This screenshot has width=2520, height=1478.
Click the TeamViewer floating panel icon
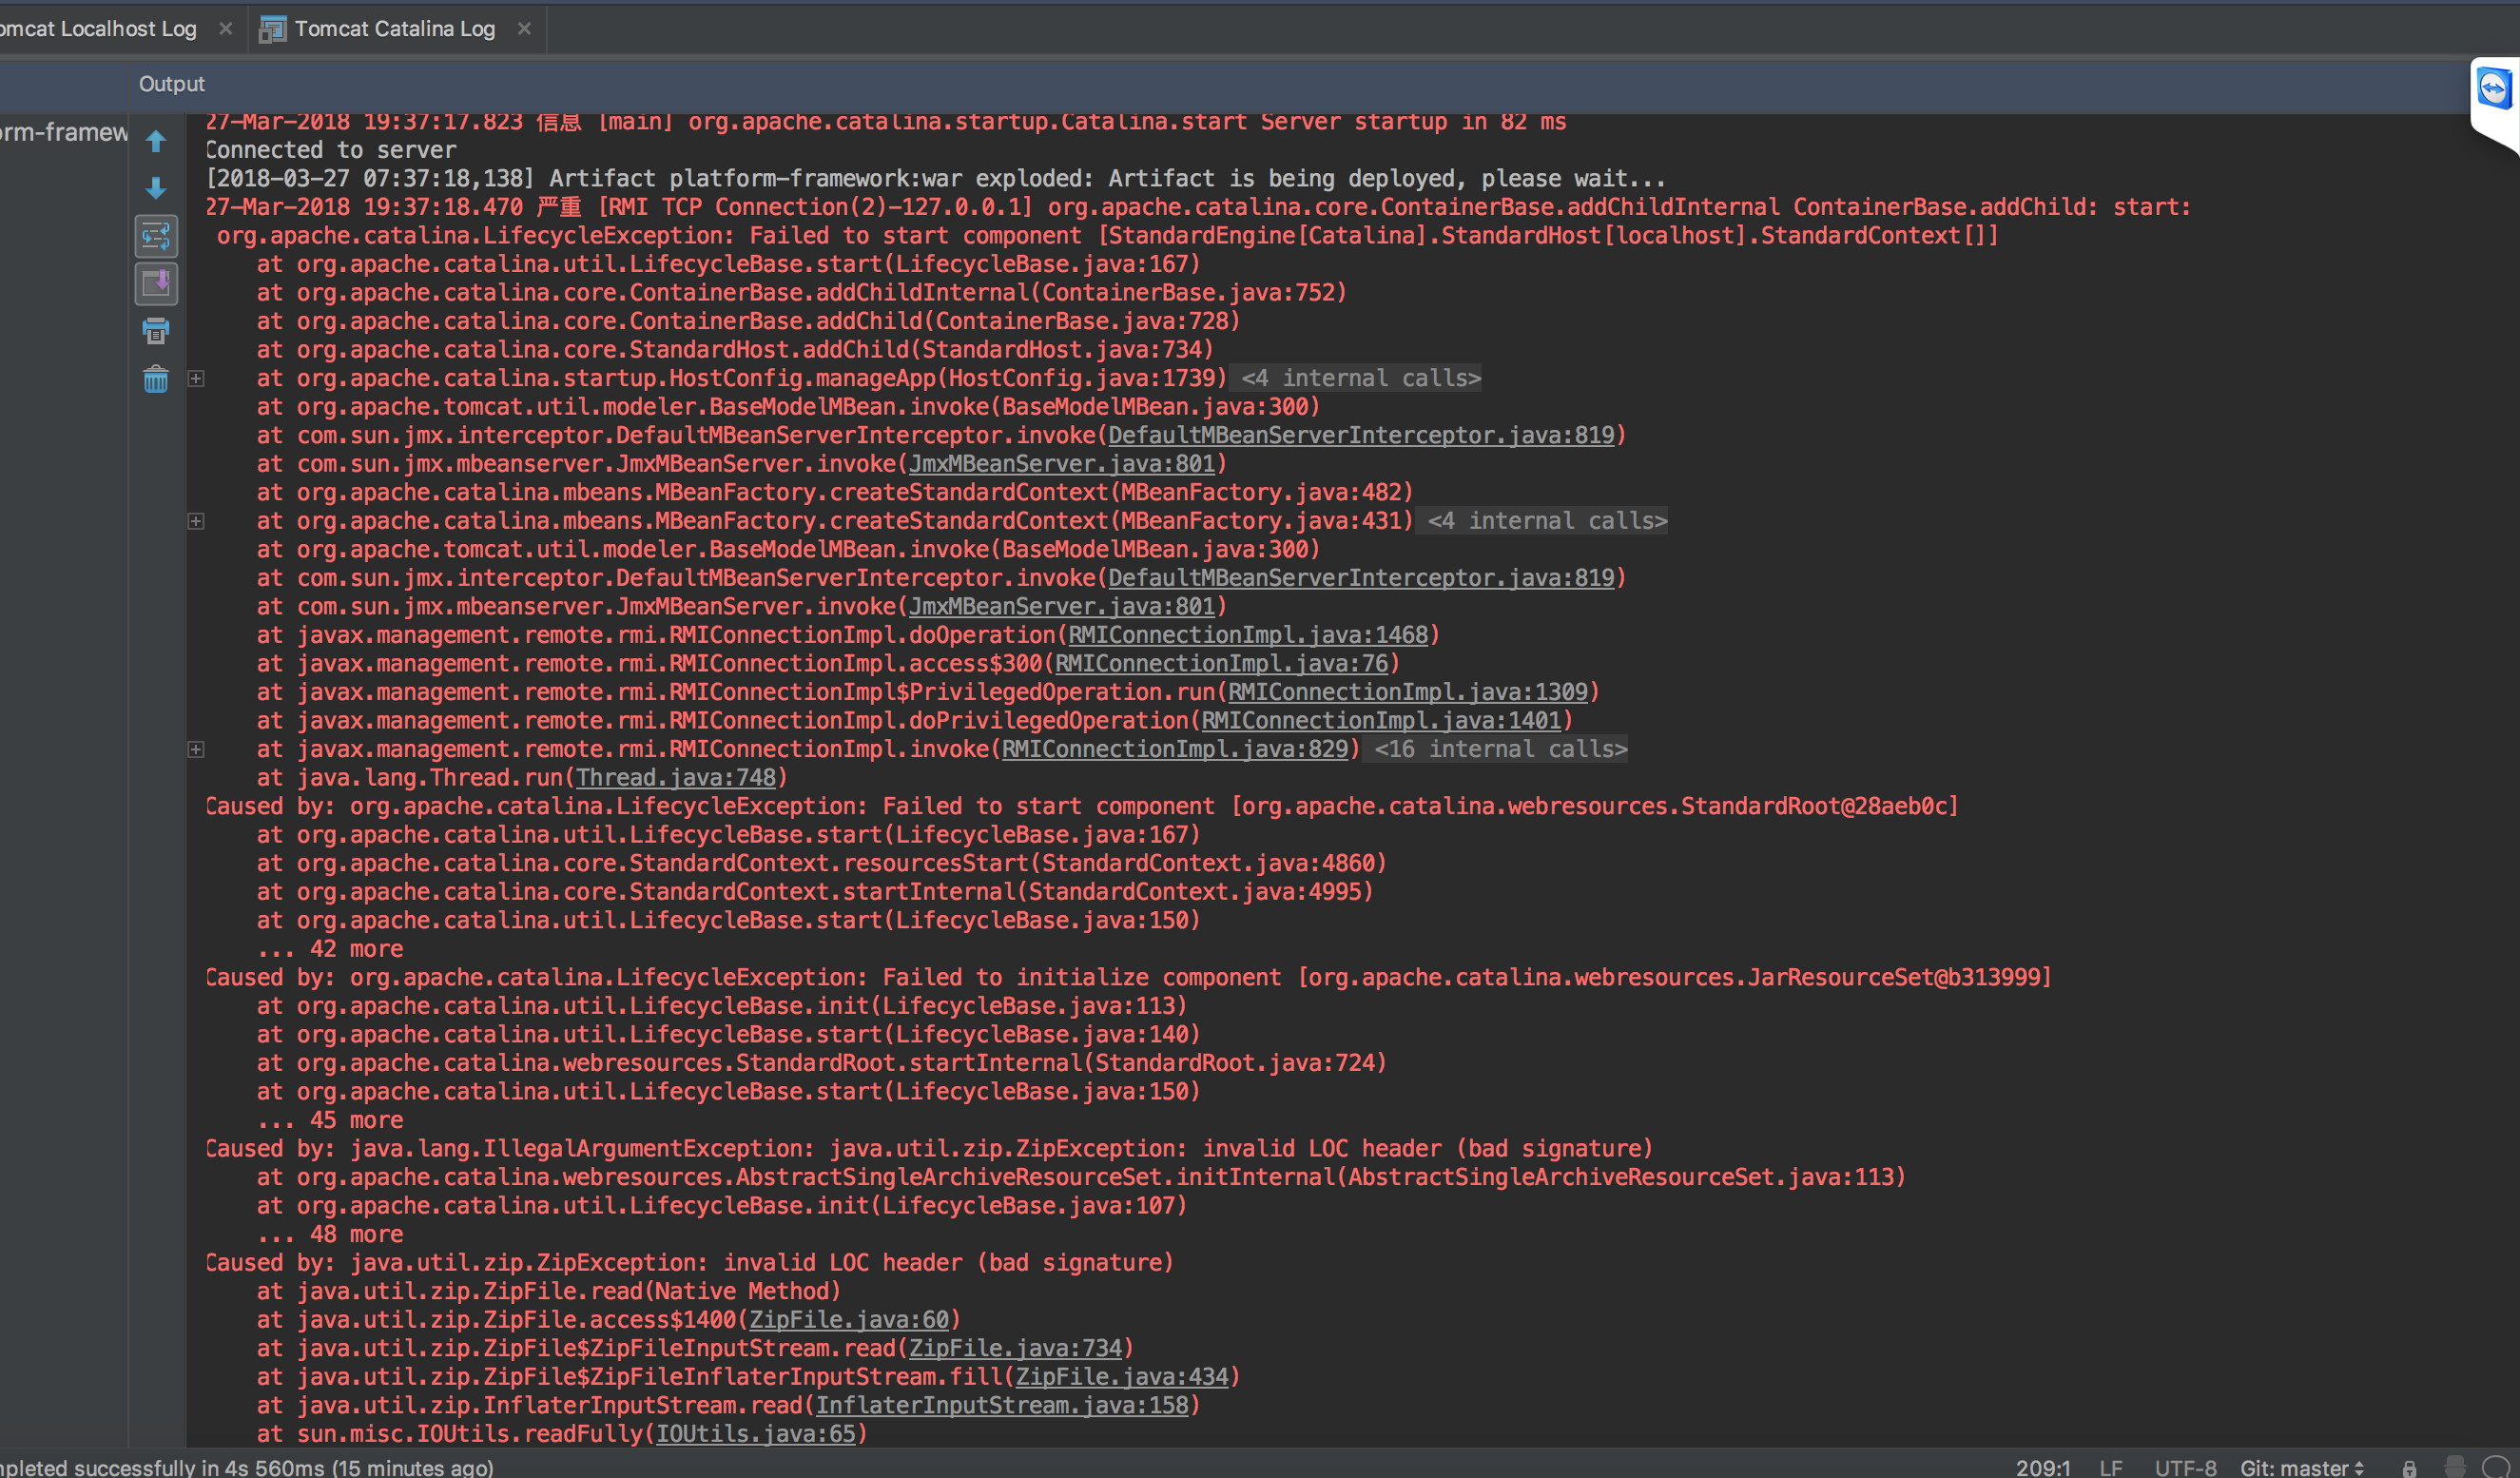(x=2493, y=89)
